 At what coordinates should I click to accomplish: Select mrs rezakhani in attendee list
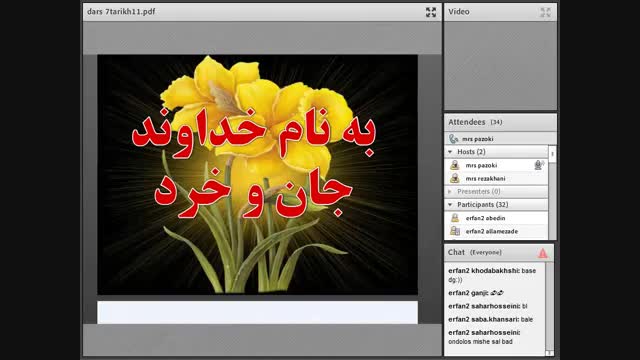click(496, 178)
